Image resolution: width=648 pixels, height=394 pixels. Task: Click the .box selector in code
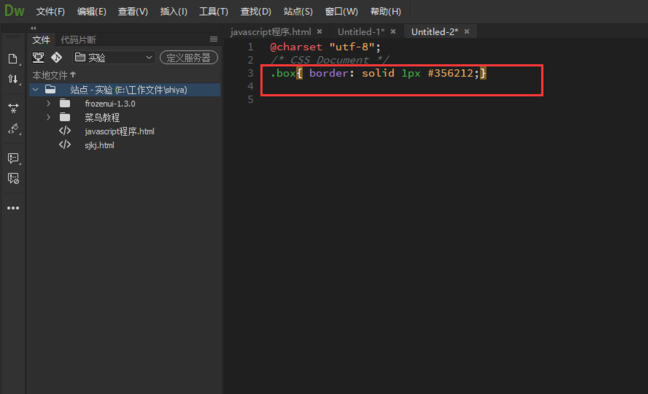tap(284, 73)
